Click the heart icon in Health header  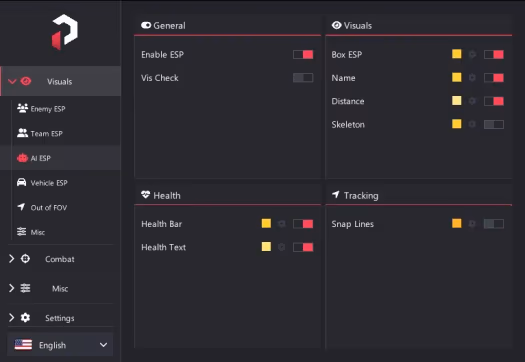coord(146,195)
